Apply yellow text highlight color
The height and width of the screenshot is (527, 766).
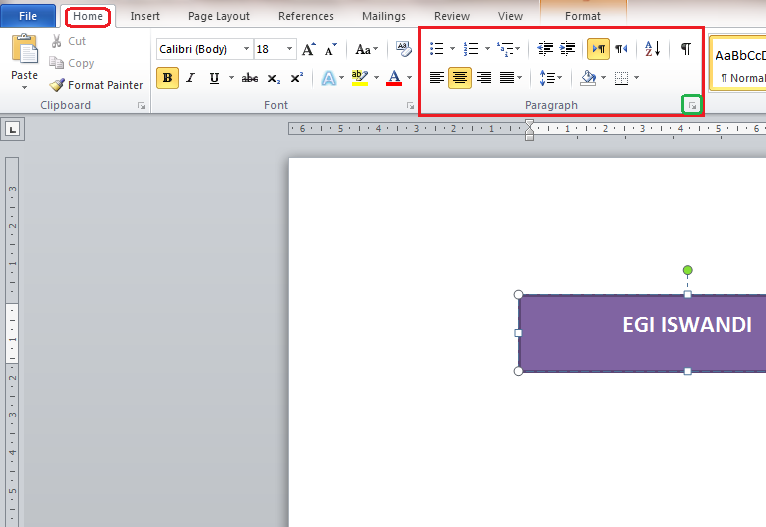360,78
